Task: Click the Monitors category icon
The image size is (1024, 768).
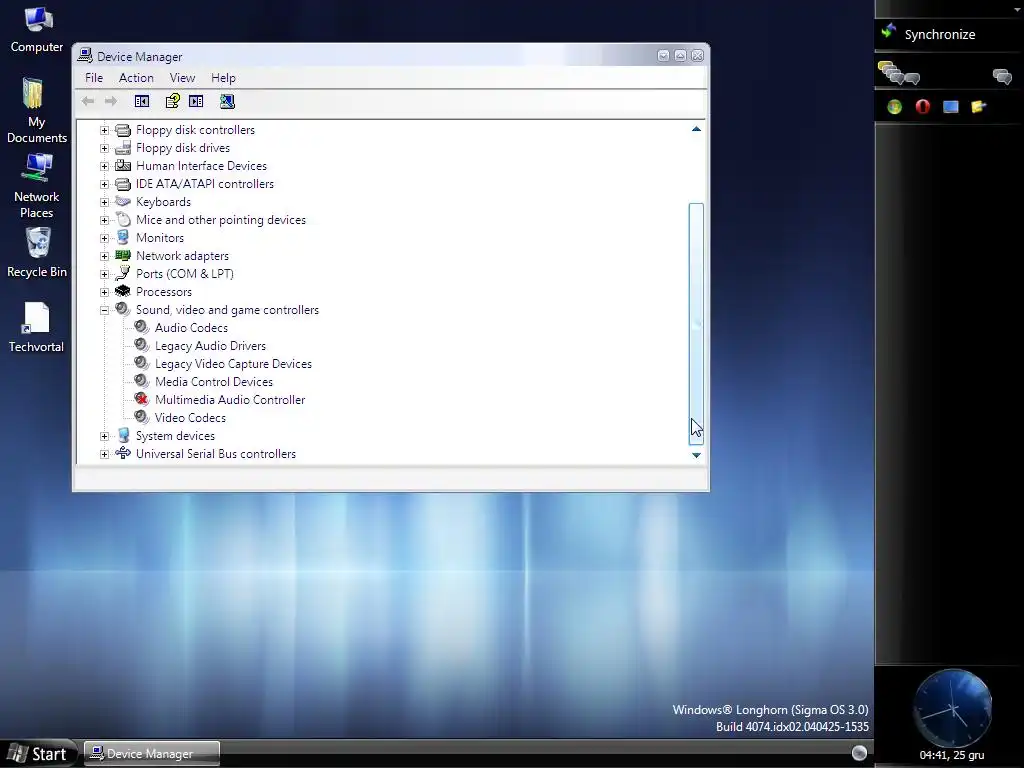Action: click(123, 237)
